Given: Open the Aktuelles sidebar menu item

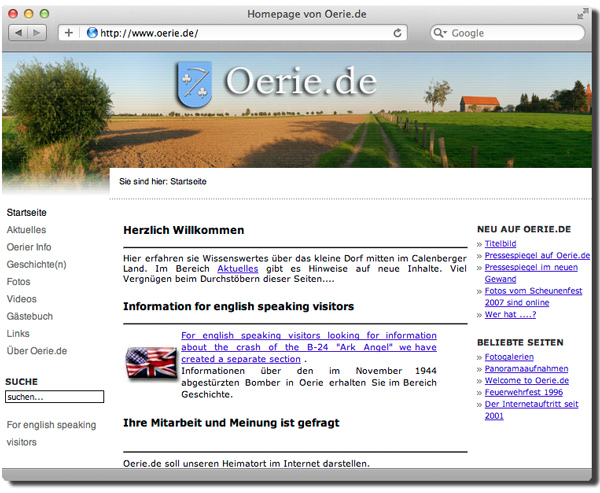Looking at the screenshot, I should [x=26, y=230].
